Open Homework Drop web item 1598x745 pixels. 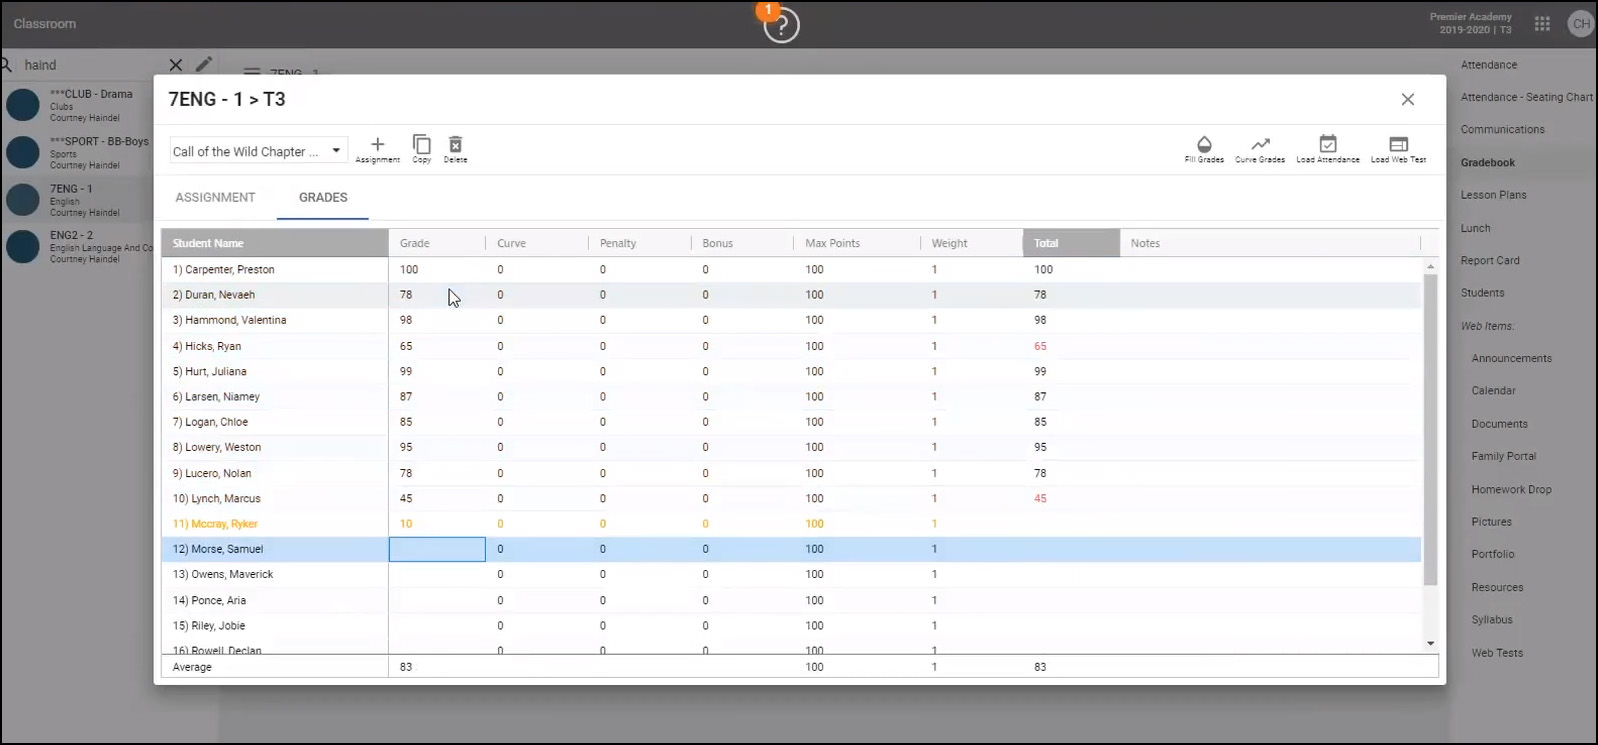coord(1511,489)
